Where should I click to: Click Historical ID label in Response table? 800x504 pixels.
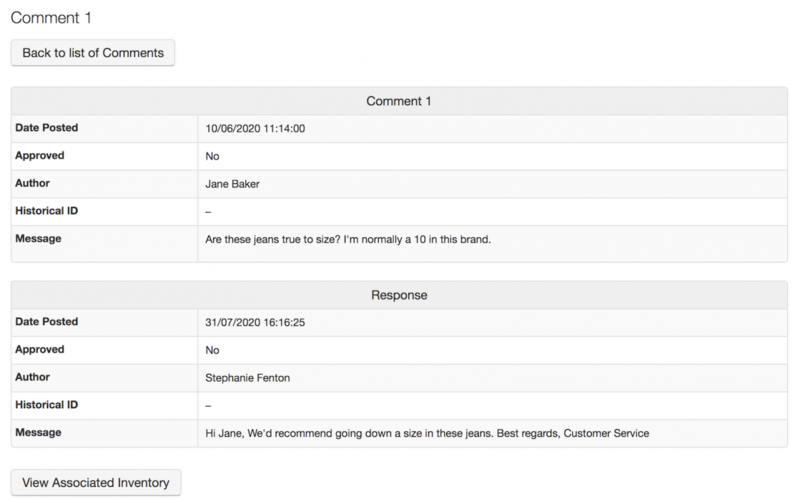click(x=48, y=405)
